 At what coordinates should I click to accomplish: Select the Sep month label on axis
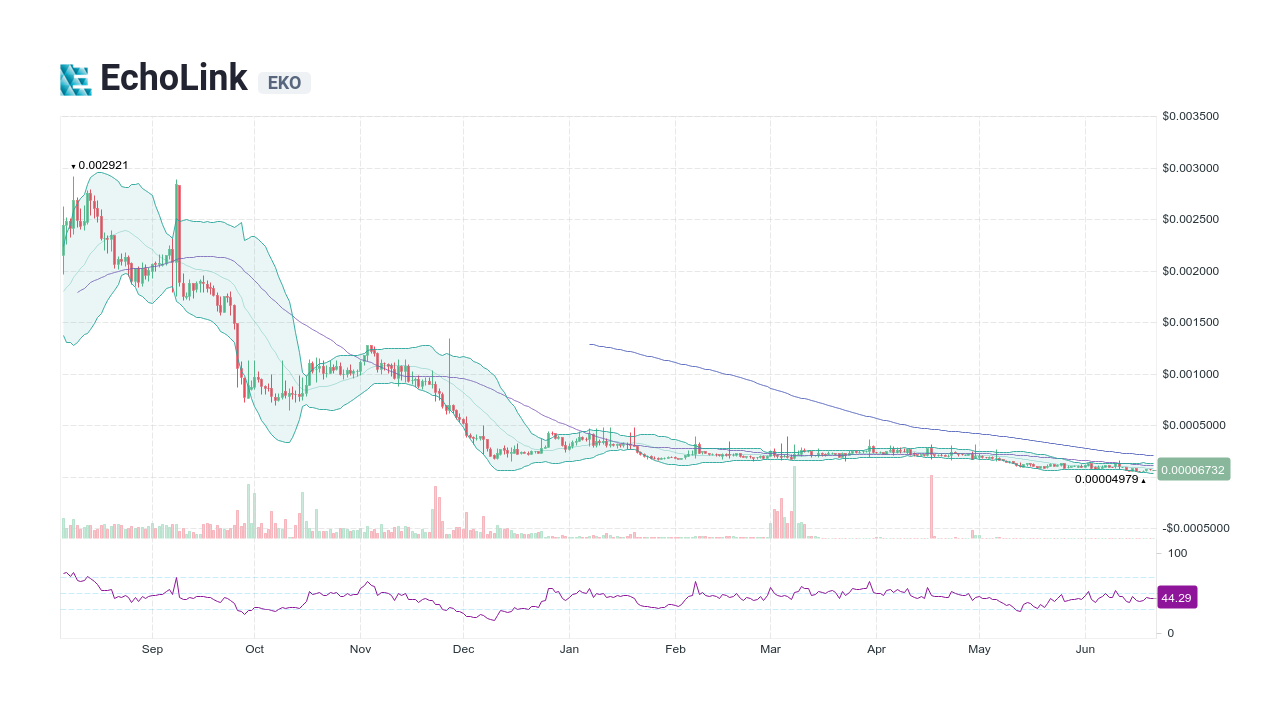click(152, 649)
